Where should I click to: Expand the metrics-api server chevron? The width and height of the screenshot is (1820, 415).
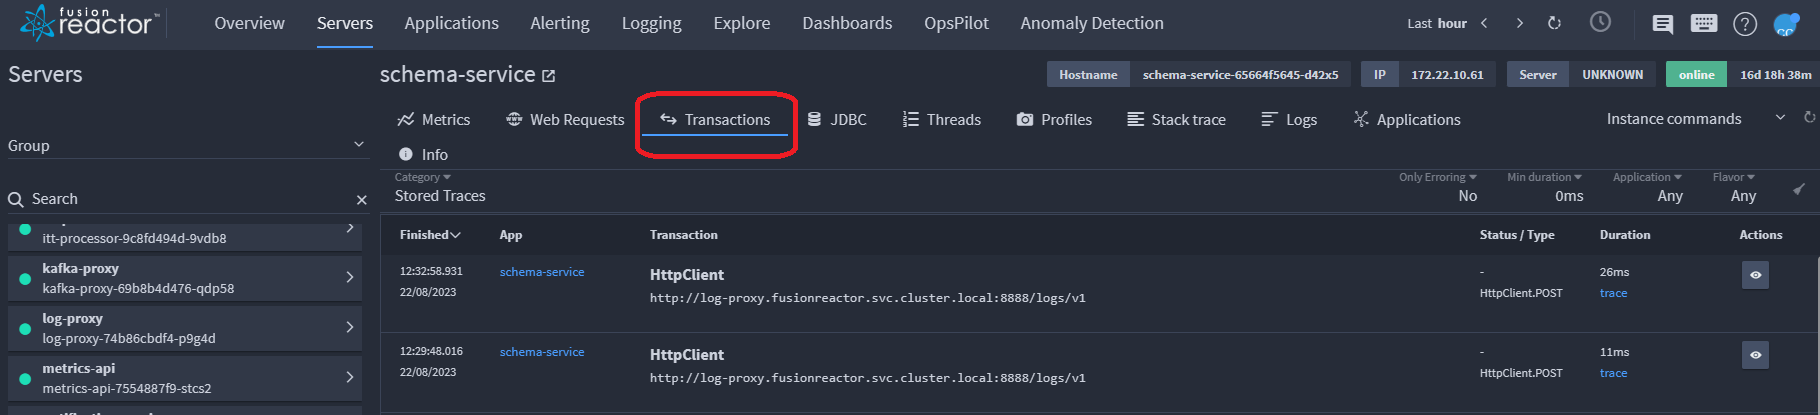[349, 377]
